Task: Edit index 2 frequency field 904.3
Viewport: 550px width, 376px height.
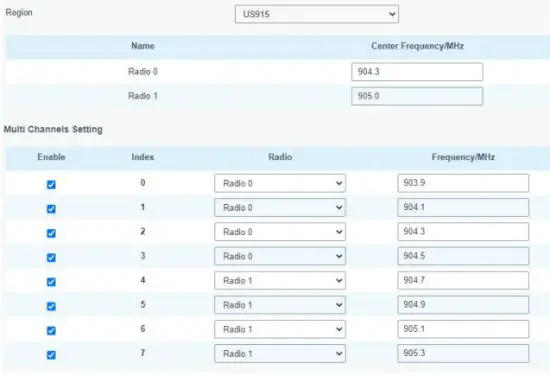Action: 463,232
